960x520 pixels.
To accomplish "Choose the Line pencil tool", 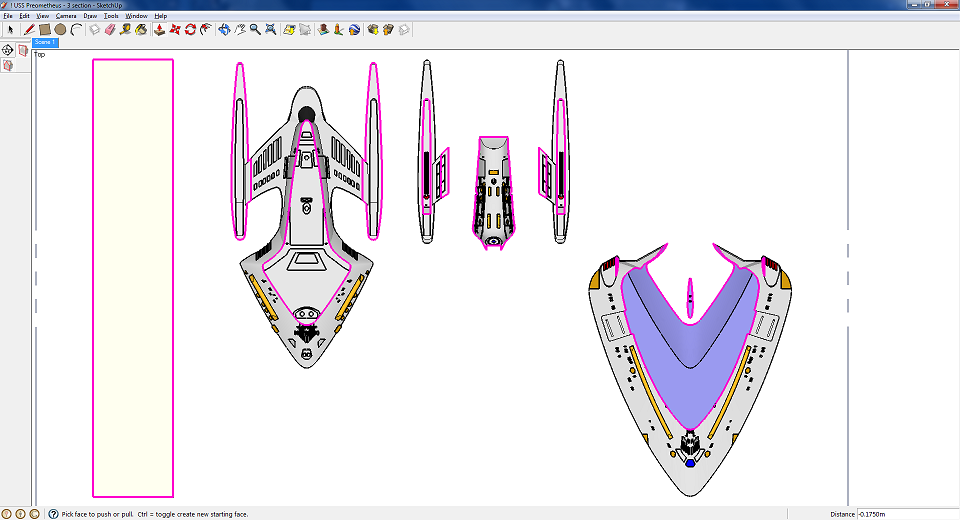I will click(x=29, y=29).
